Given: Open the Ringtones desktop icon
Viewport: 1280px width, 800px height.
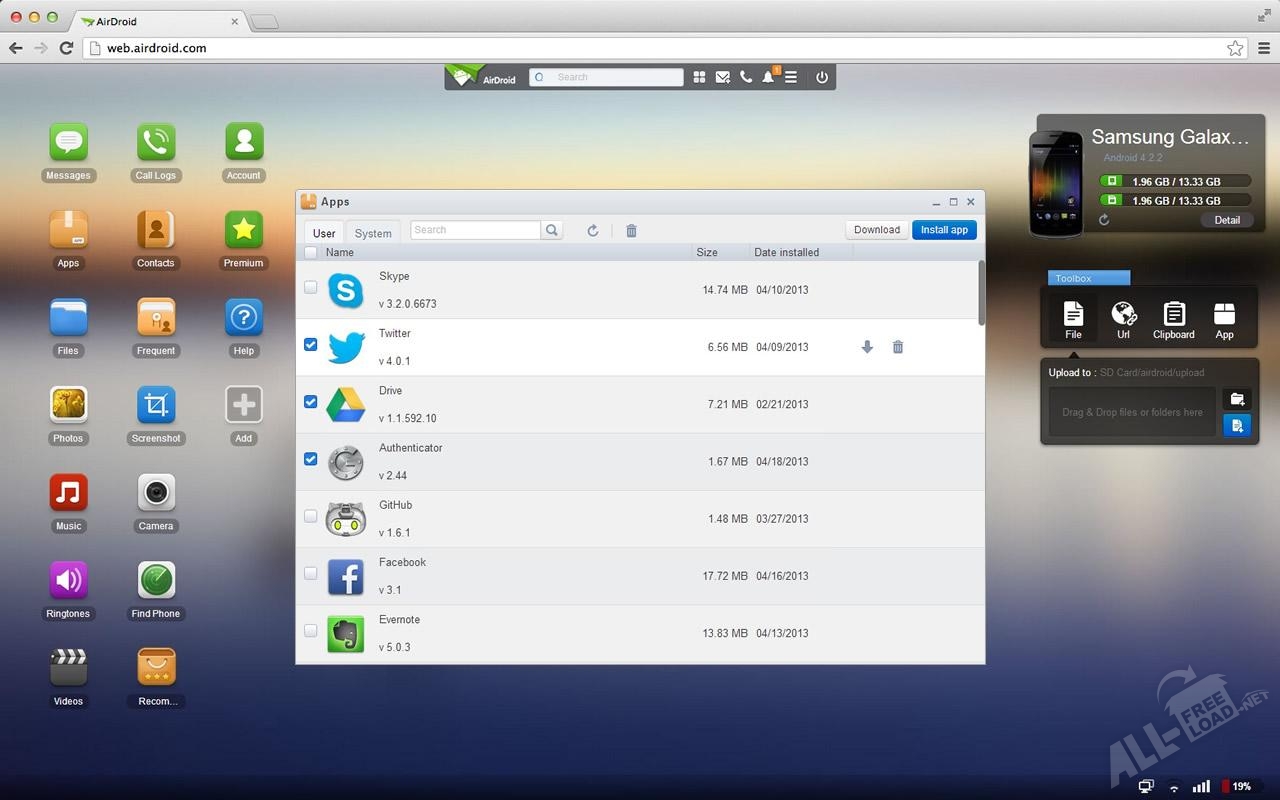Looking at the screenshot, I should 68,581.
